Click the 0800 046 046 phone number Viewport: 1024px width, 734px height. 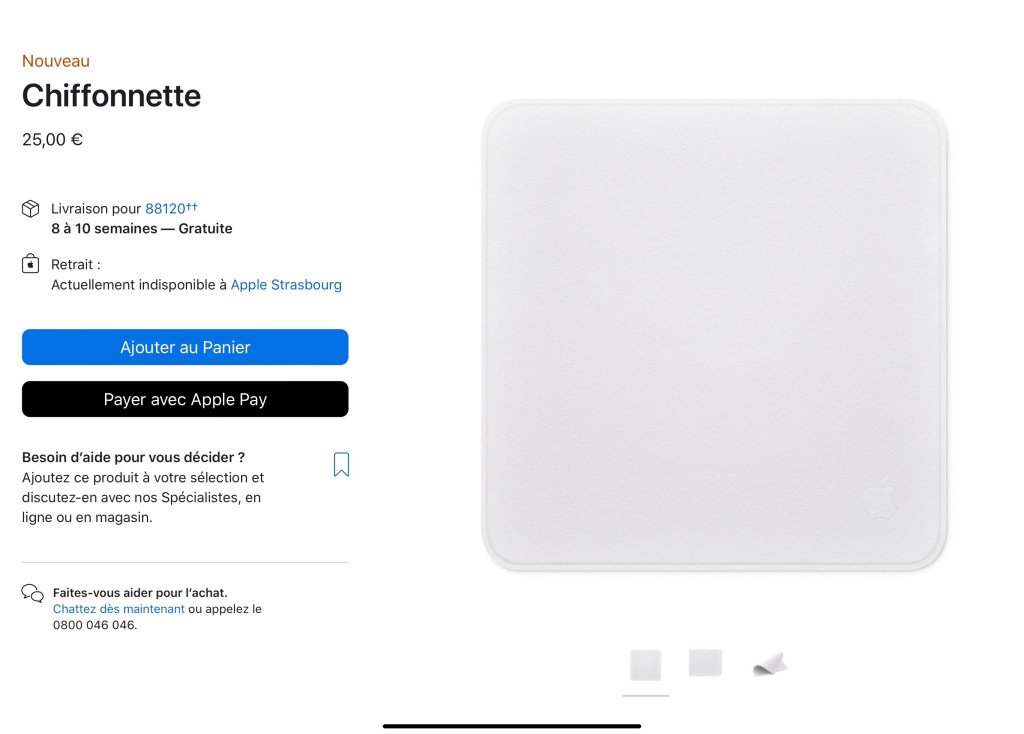(94, 625)
